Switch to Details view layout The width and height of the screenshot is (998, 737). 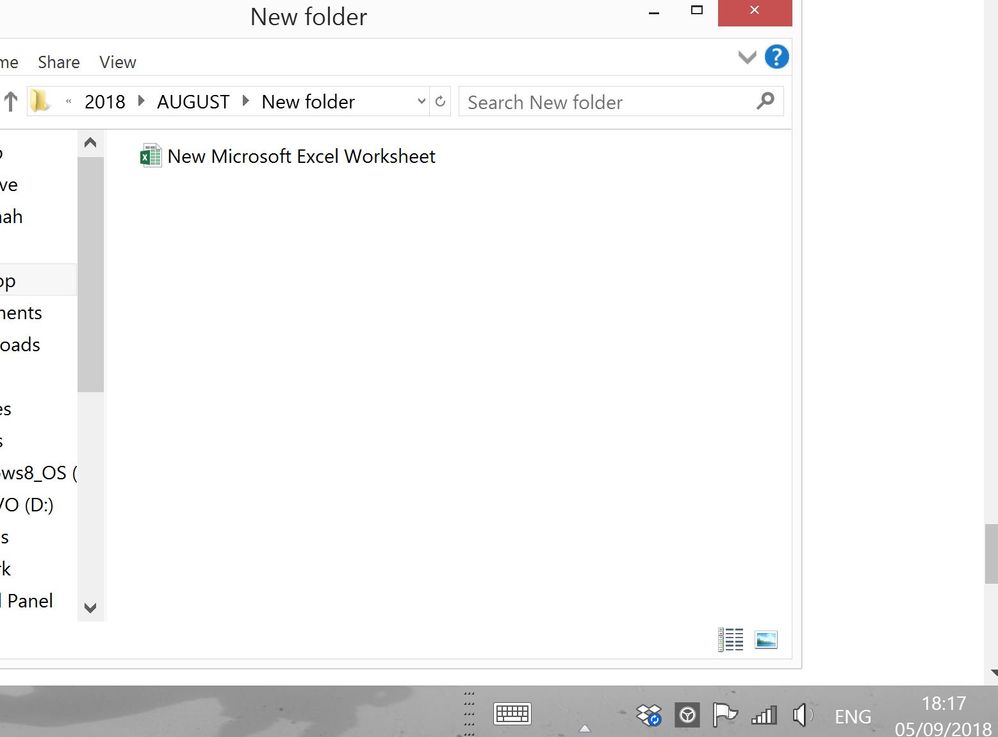click(x=731, y=640)
